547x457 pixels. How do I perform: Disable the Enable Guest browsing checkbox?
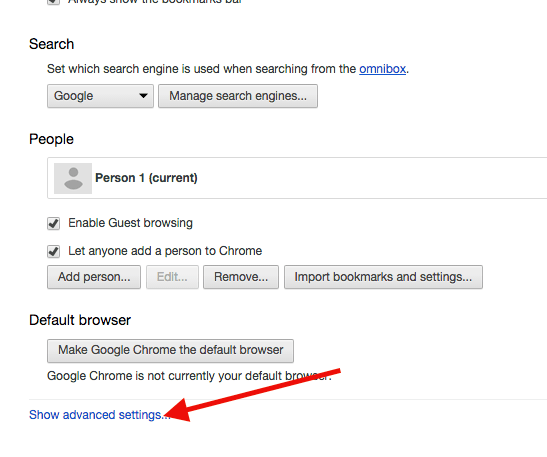pos(53,223)
